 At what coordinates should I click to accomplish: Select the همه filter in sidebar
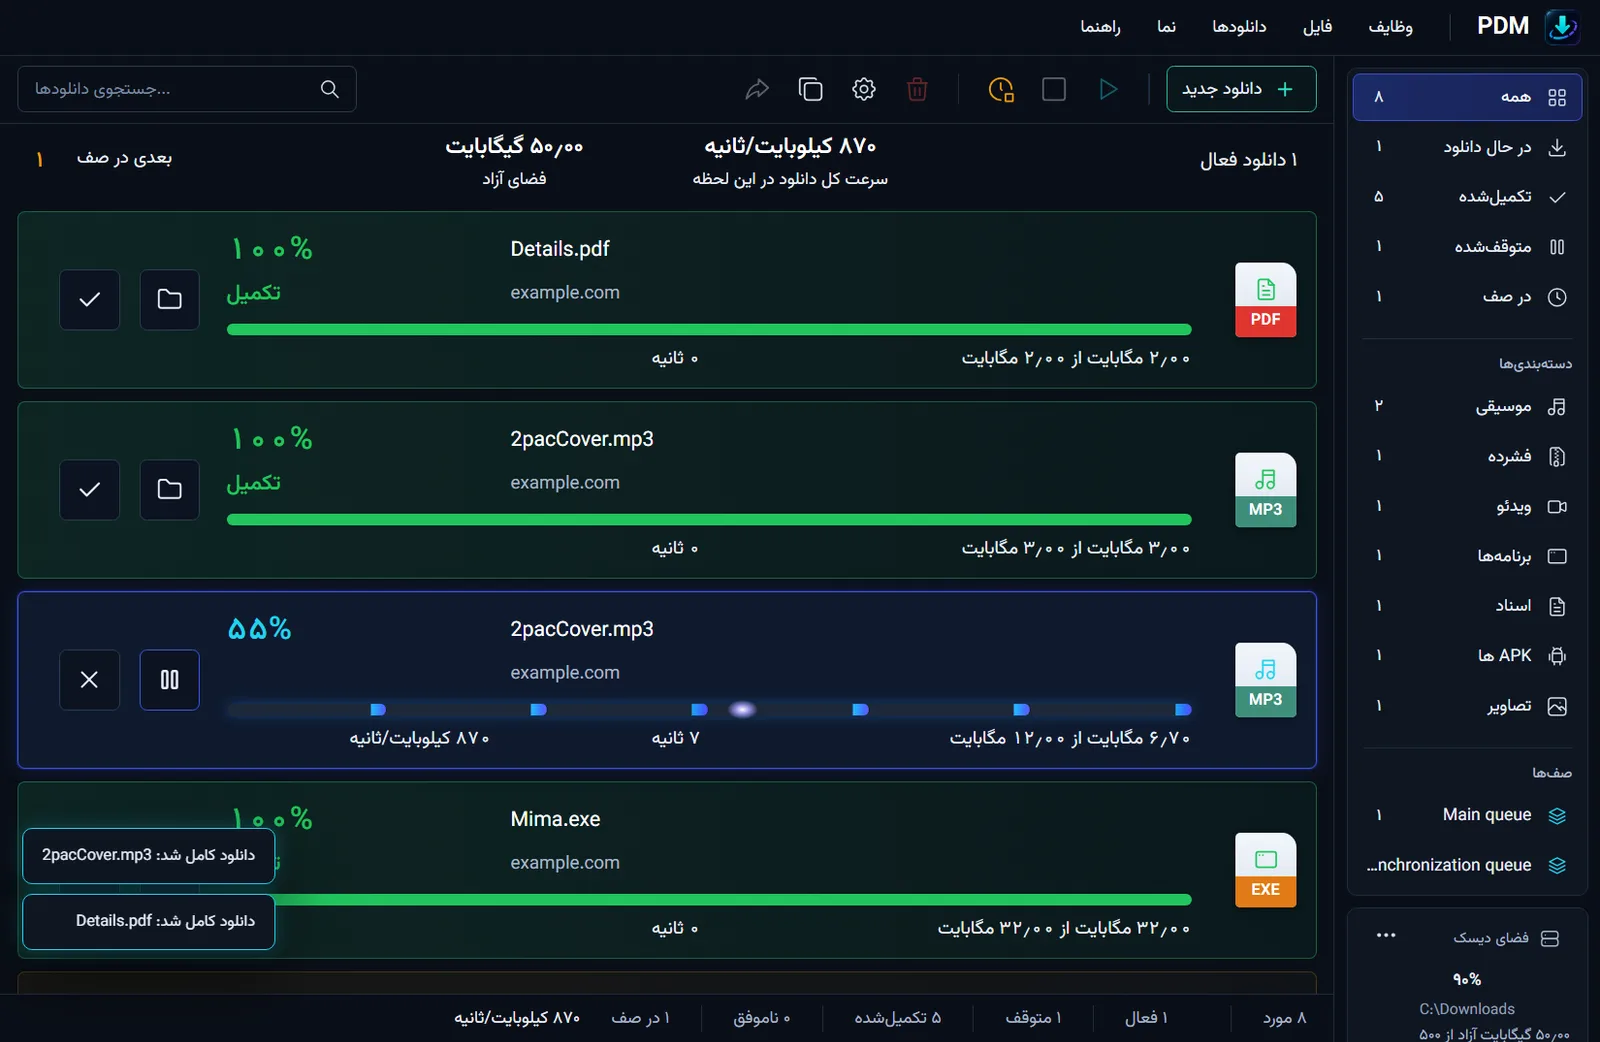tap(1467, 97)
